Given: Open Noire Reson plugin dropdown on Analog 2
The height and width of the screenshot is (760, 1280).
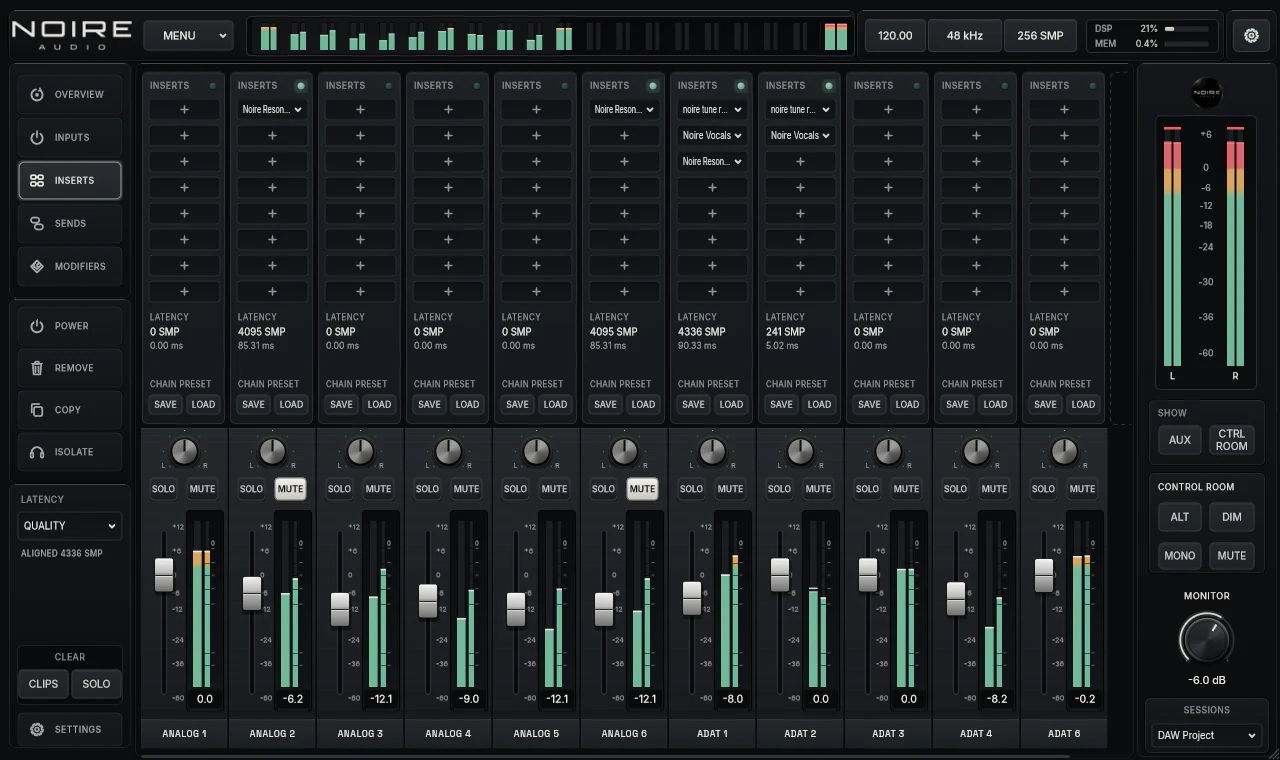Looking at the screenshot, I should (x=272, y=110).
